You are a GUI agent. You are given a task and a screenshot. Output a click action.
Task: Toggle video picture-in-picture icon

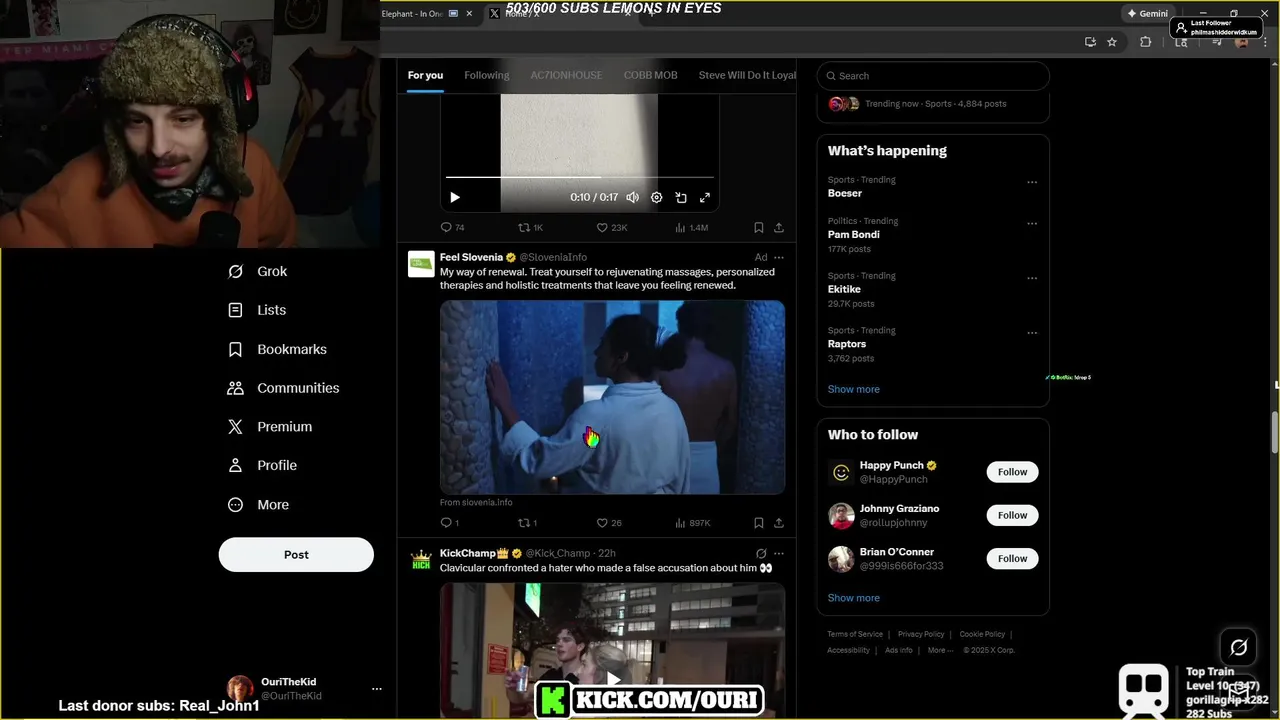(681, 197)
